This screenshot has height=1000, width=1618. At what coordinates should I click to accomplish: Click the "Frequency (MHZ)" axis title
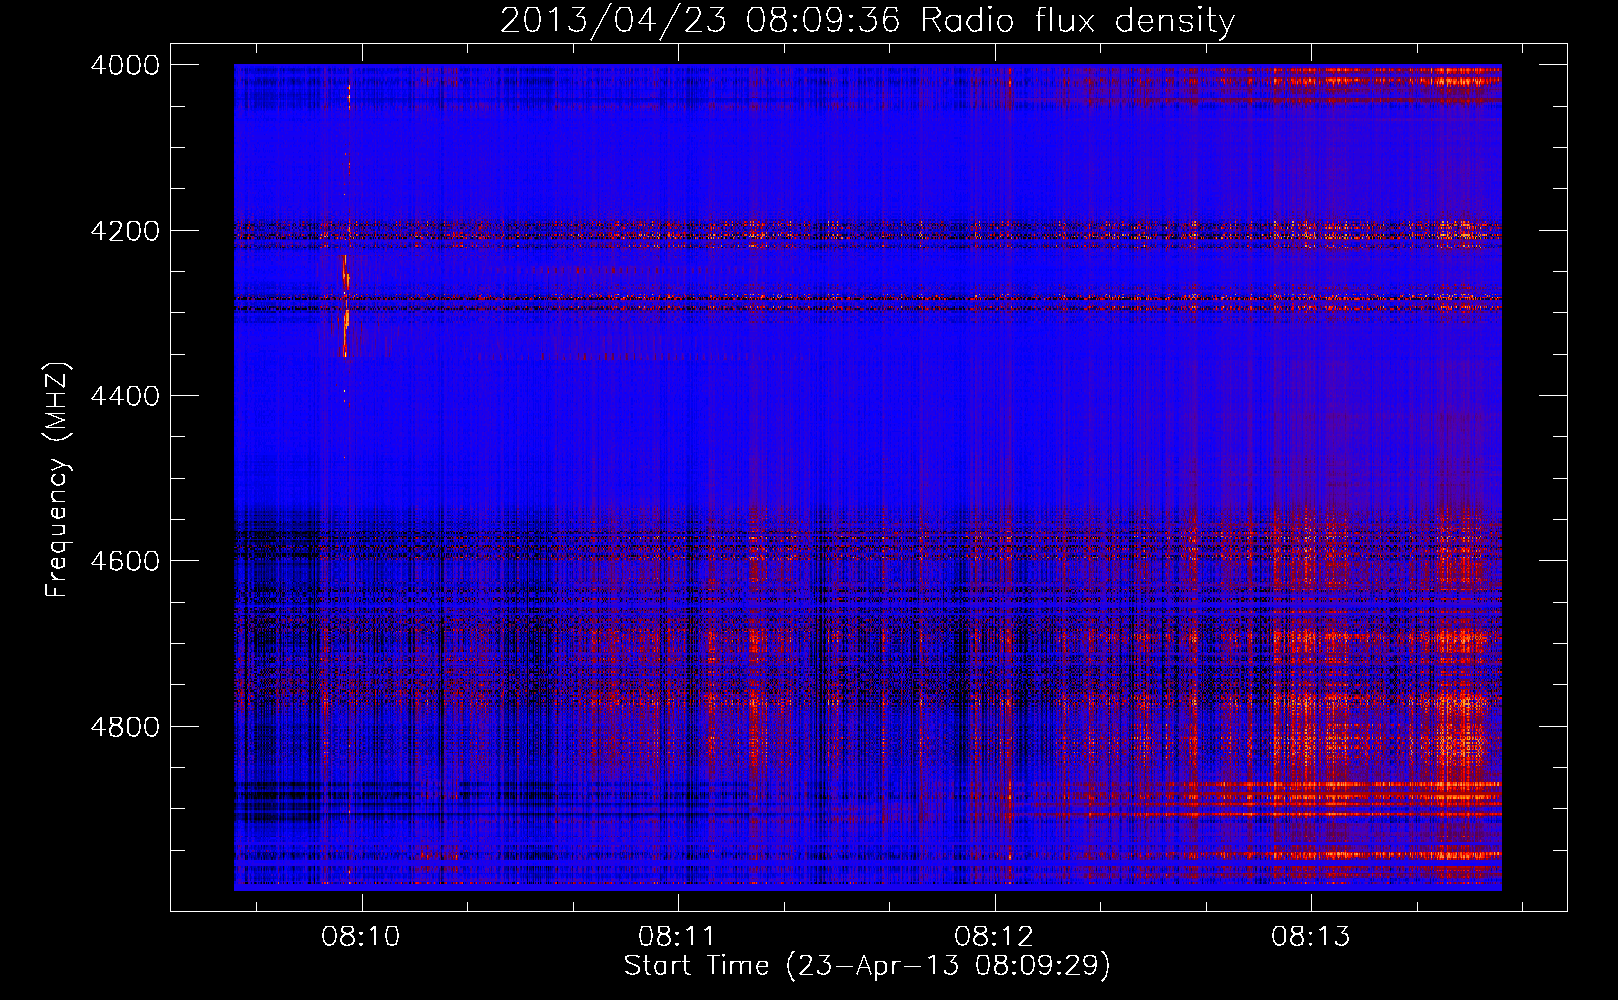click(58, 480)
